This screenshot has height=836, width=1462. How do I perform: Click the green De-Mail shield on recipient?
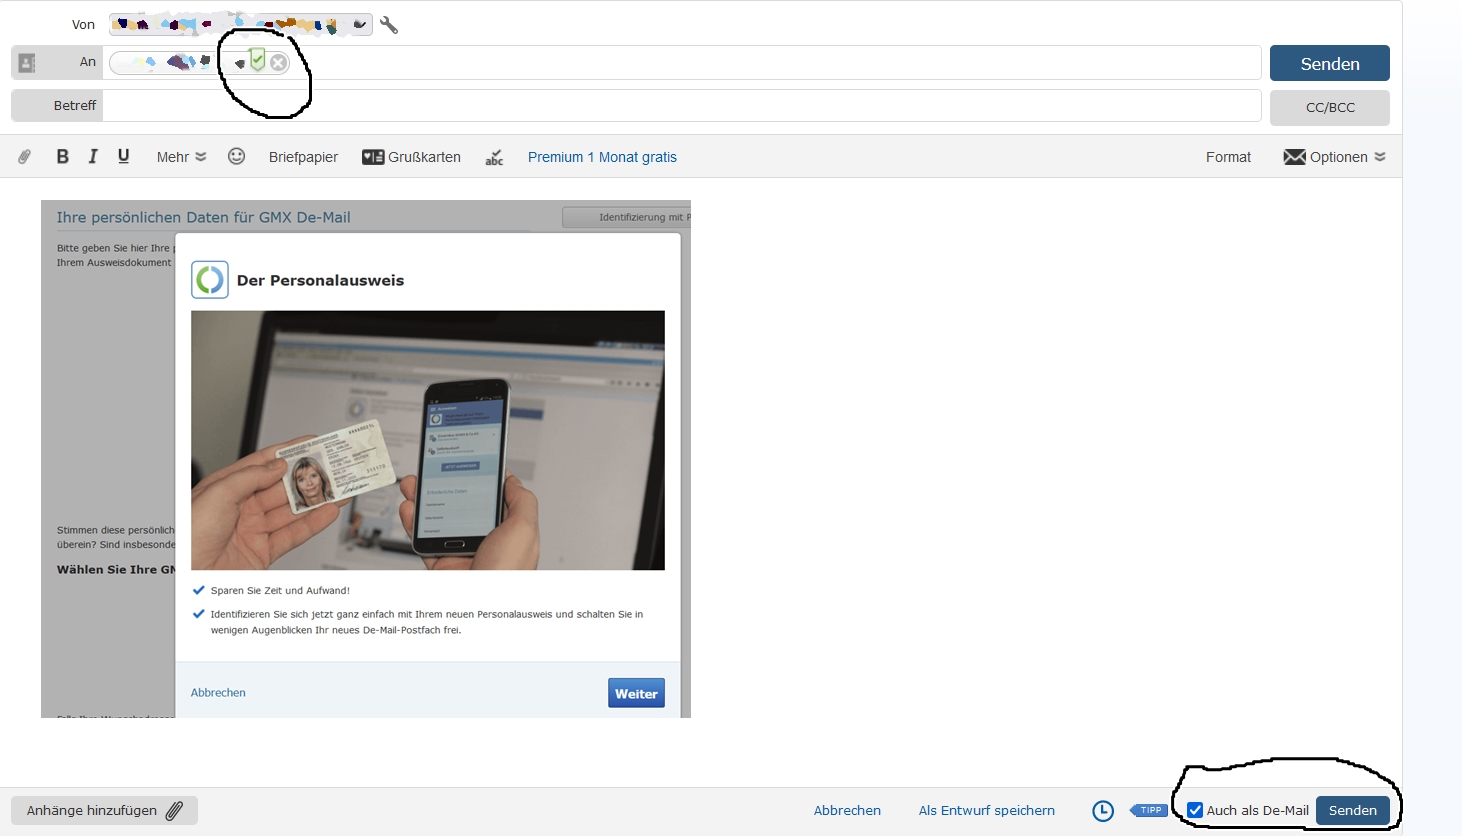pyautogui.click(x=258, y=61)
